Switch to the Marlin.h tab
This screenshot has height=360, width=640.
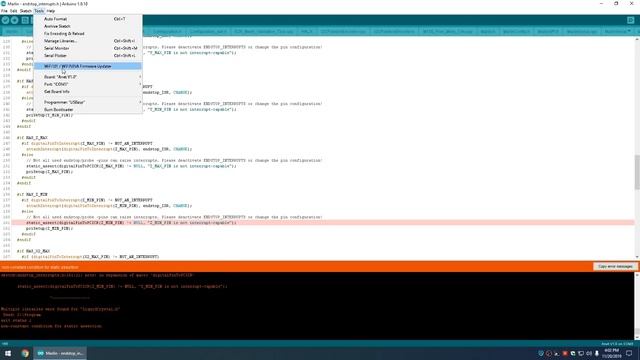click(x=488, y=31)
